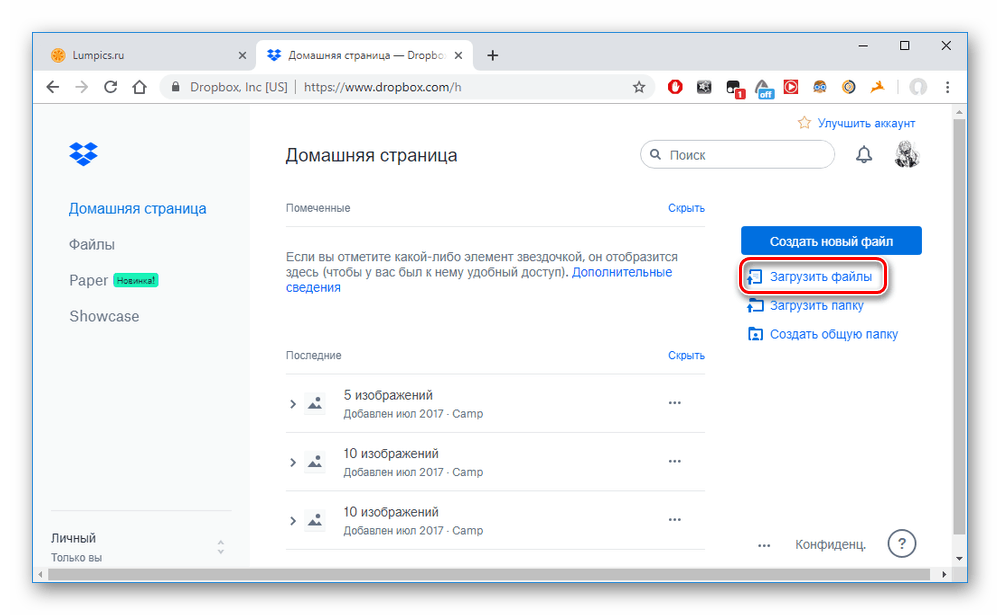Open the help question mark button
The height and width of the screenshot is (615, 1000).
click(x=902, y=544)
